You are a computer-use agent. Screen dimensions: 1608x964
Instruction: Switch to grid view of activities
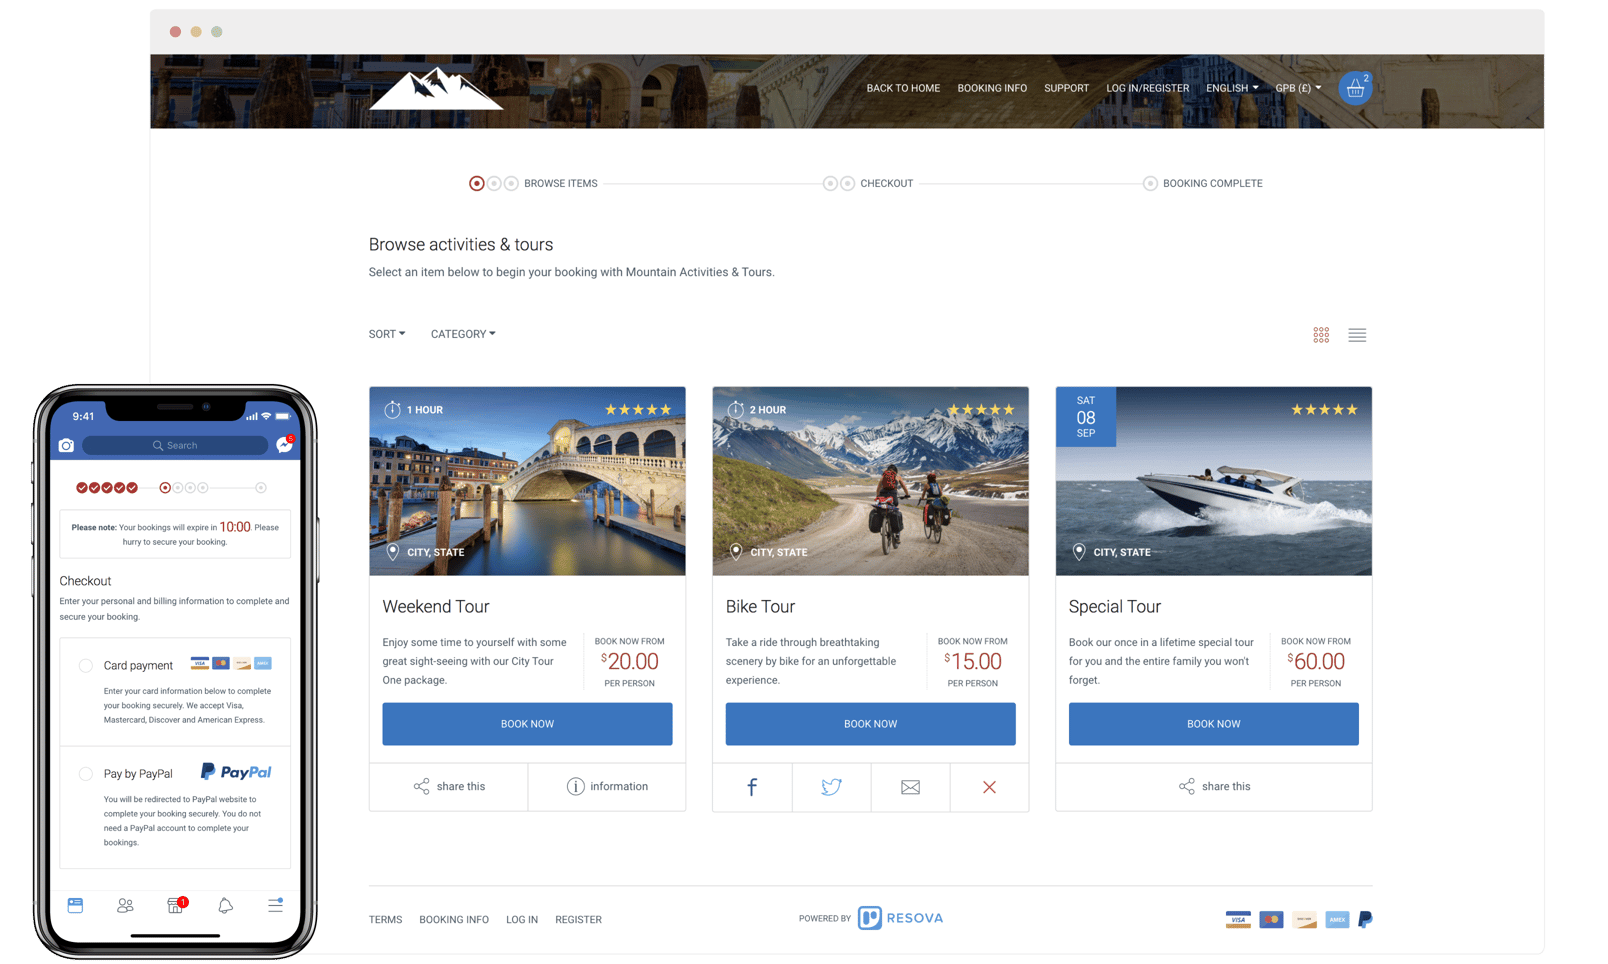tap(1321, 335)
